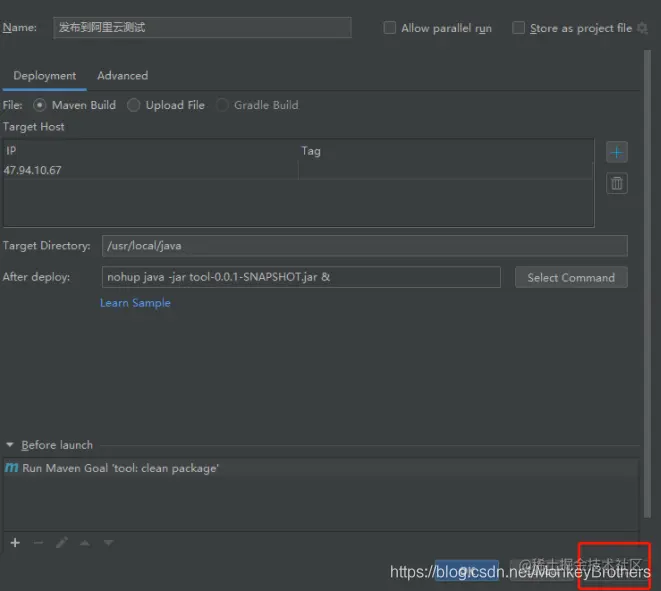Select the Maven Build radio option

click(40, 105)
